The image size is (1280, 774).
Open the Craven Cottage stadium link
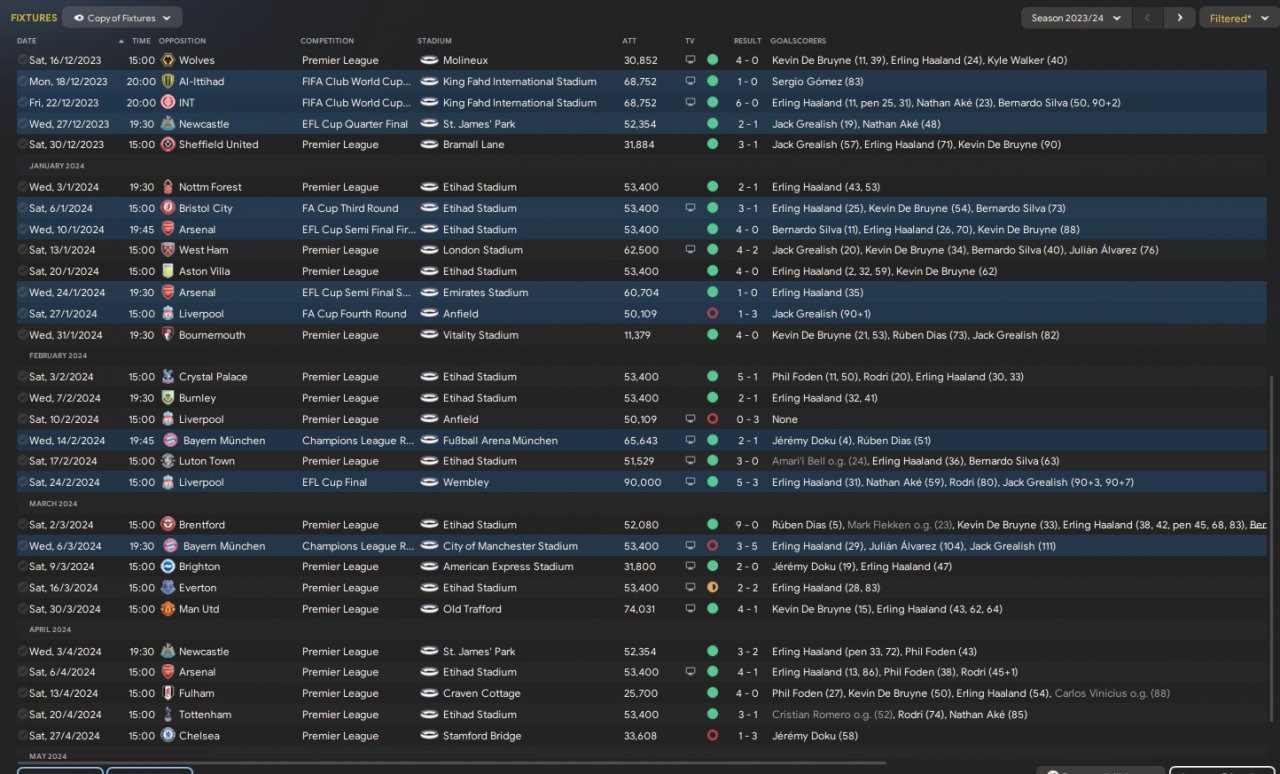482,693
